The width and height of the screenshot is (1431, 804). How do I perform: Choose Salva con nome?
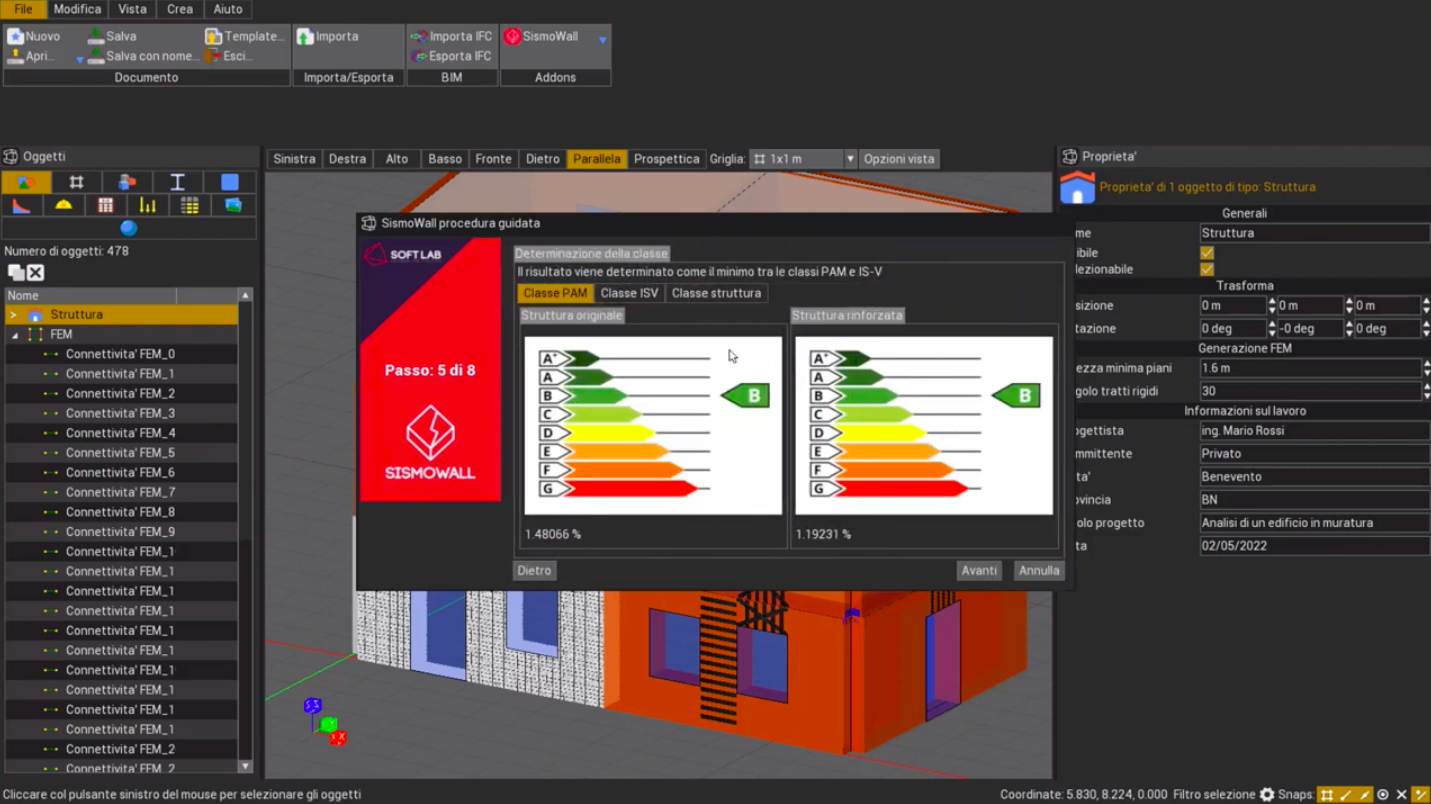(143, 56)
